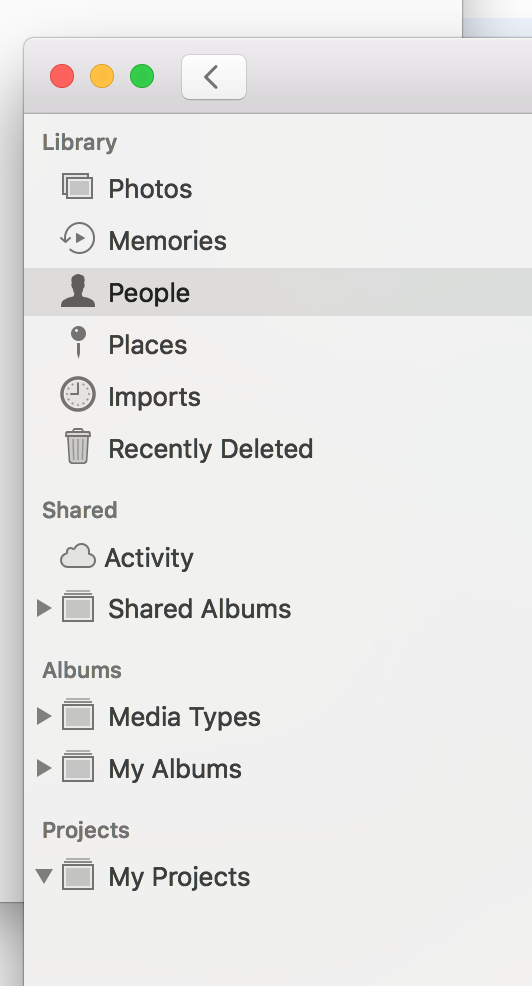Click the Activity cloud icon
This screenshot has height=986, width=532.
tap(77, 557)
